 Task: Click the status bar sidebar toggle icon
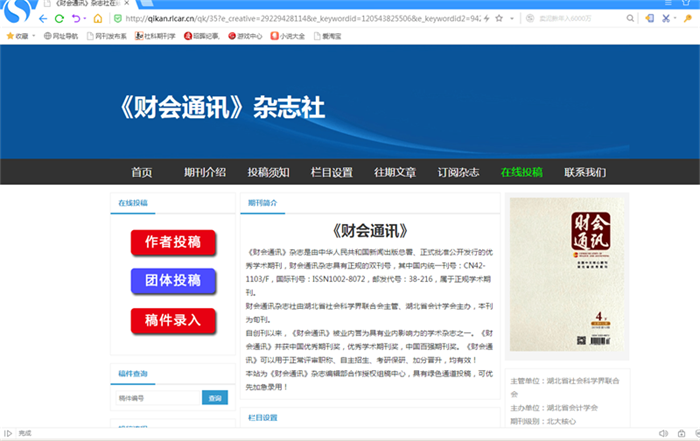8,433
